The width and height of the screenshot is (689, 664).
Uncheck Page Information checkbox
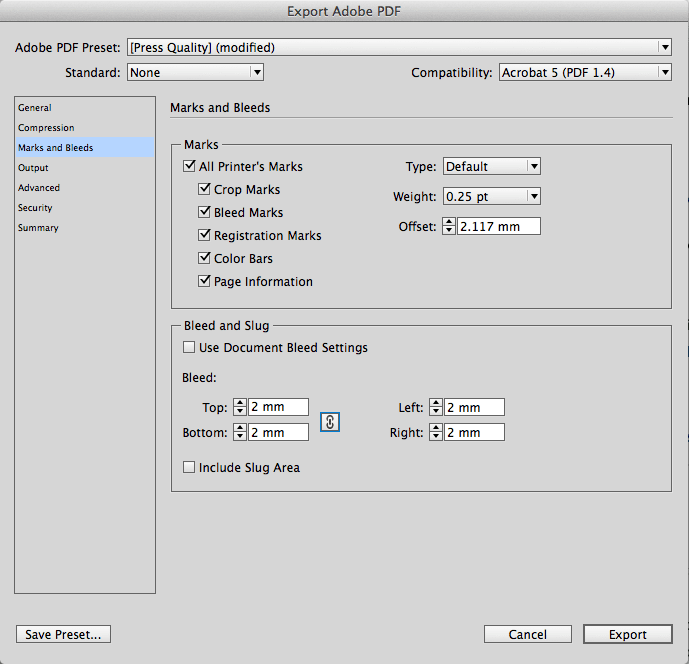coord(204,281)
